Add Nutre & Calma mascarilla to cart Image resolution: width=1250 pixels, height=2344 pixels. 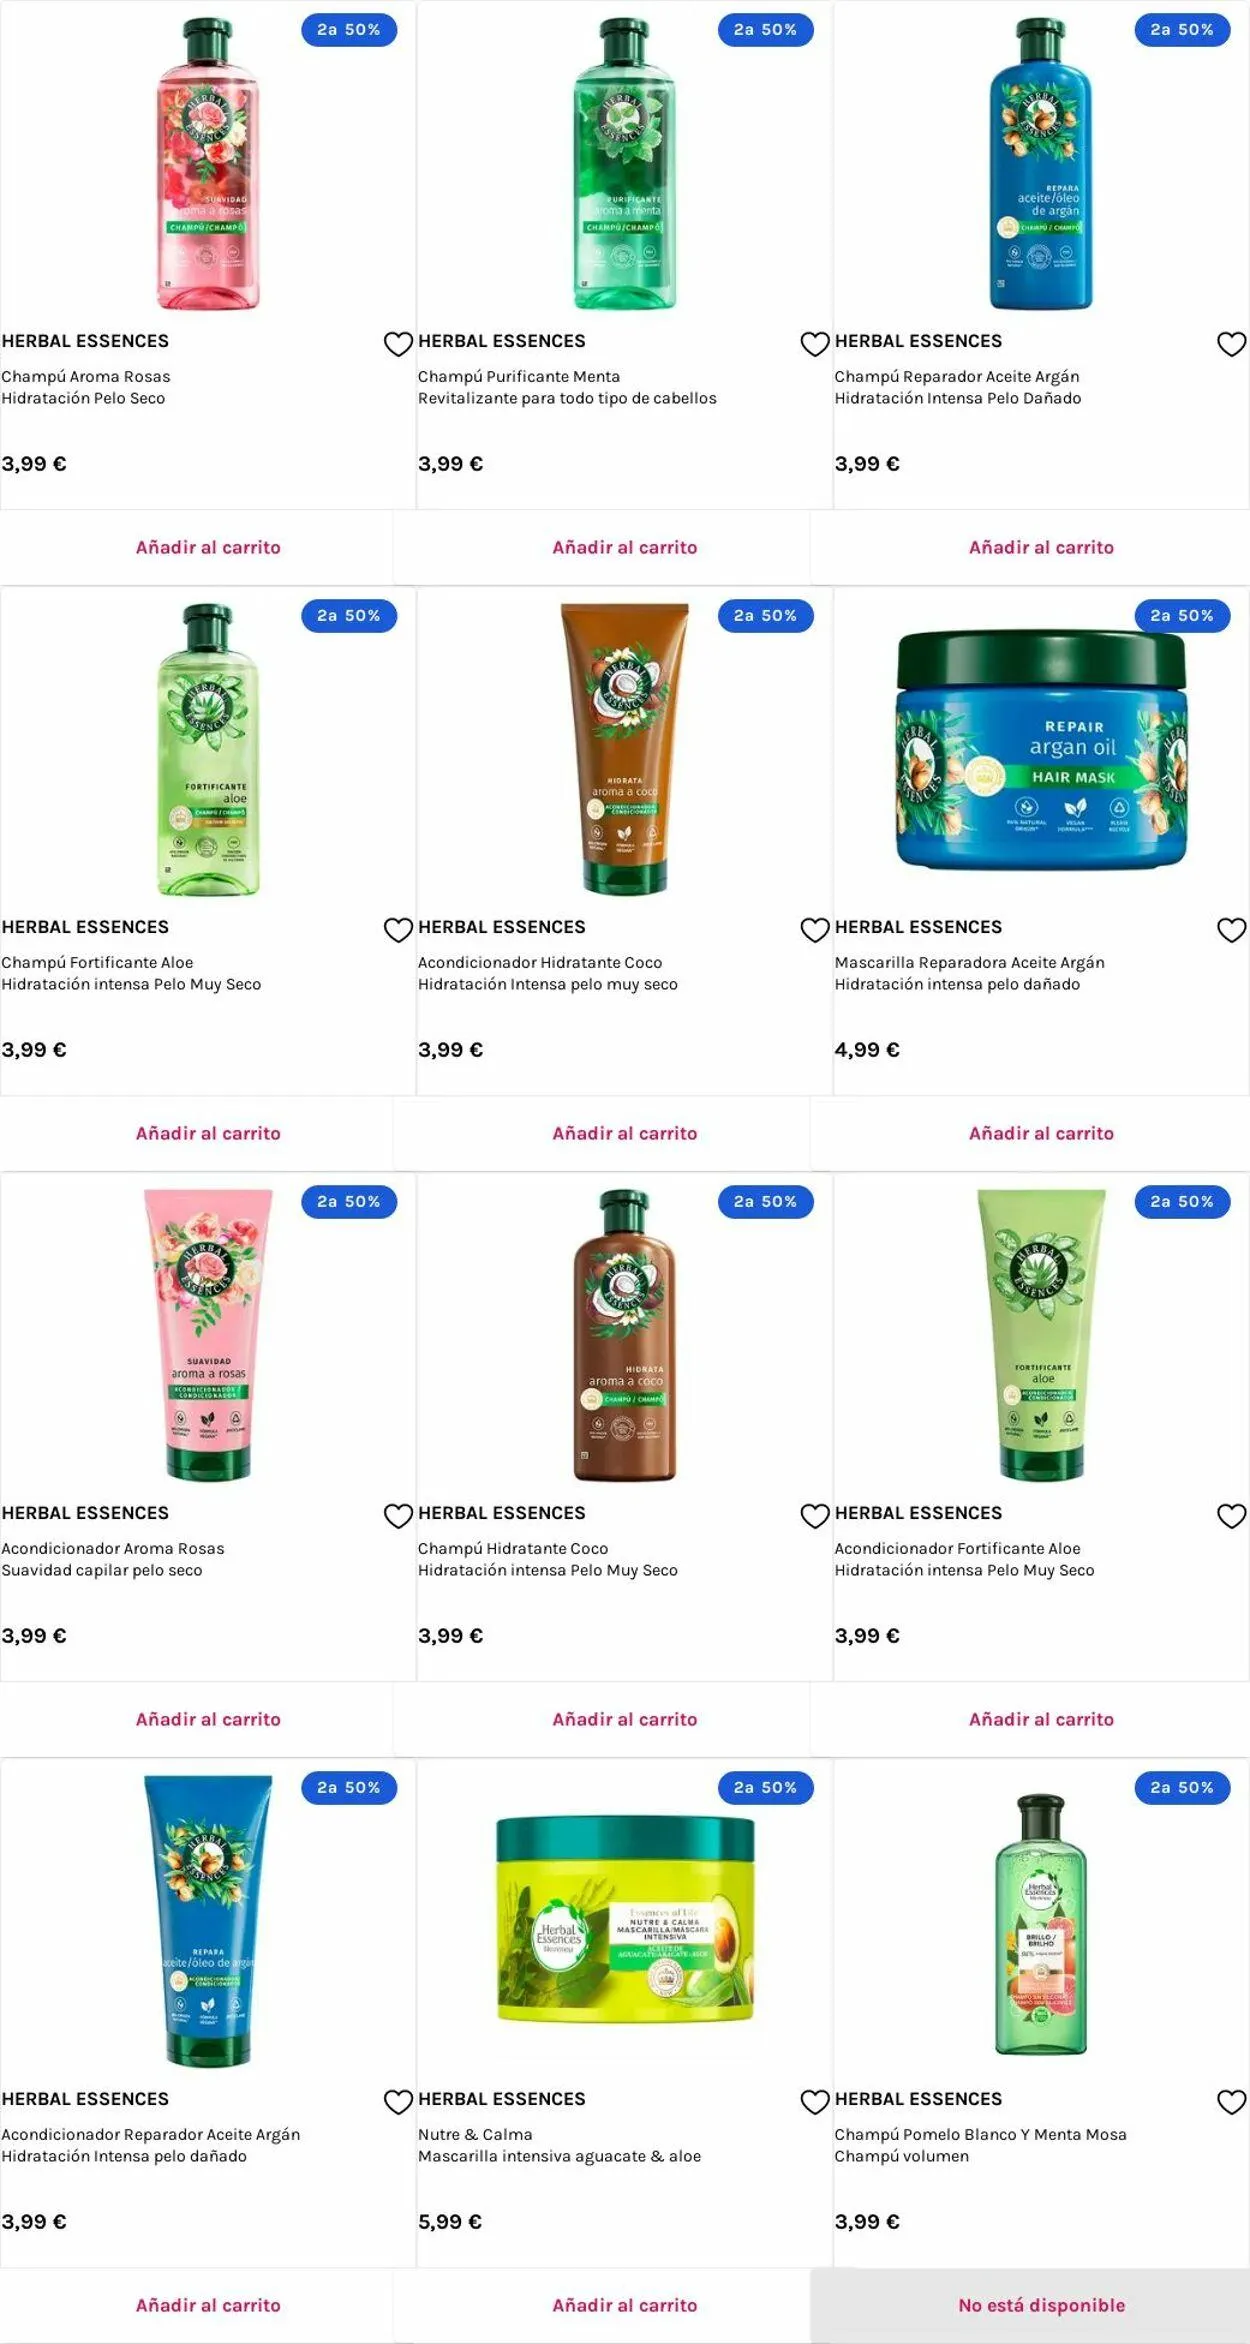[625, 2305]
